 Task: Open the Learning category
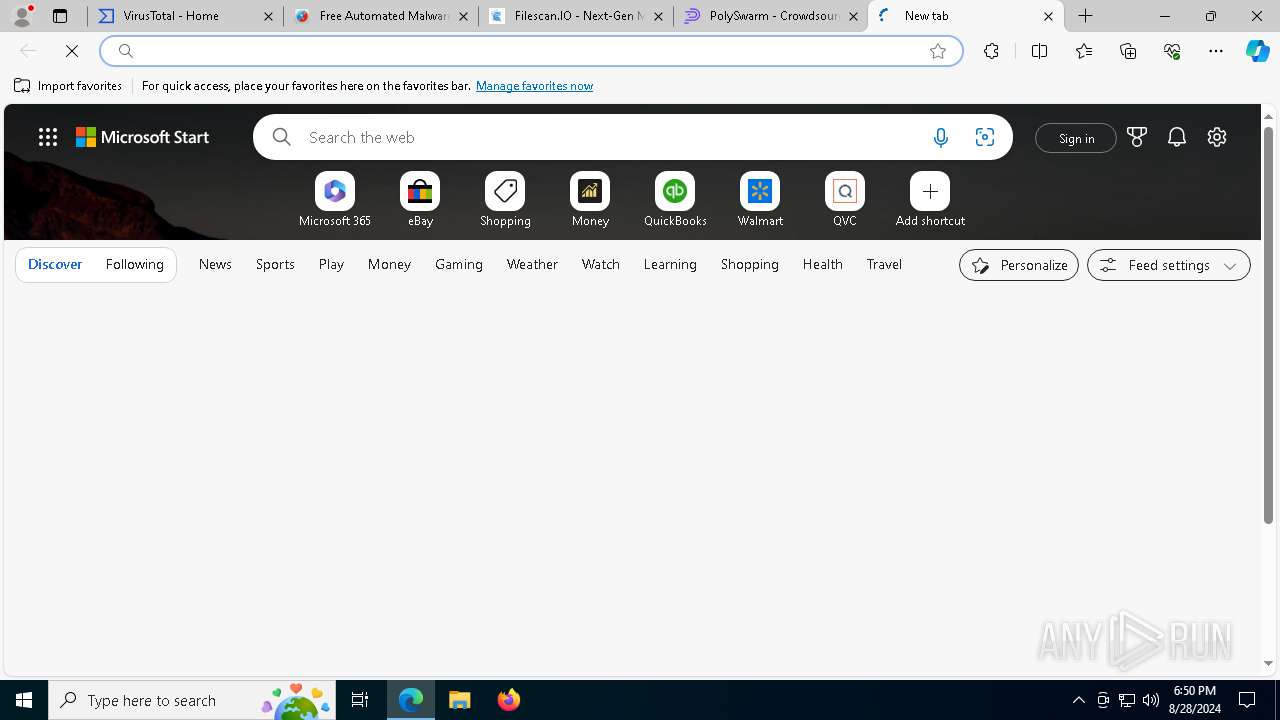[x=670, y=265]
